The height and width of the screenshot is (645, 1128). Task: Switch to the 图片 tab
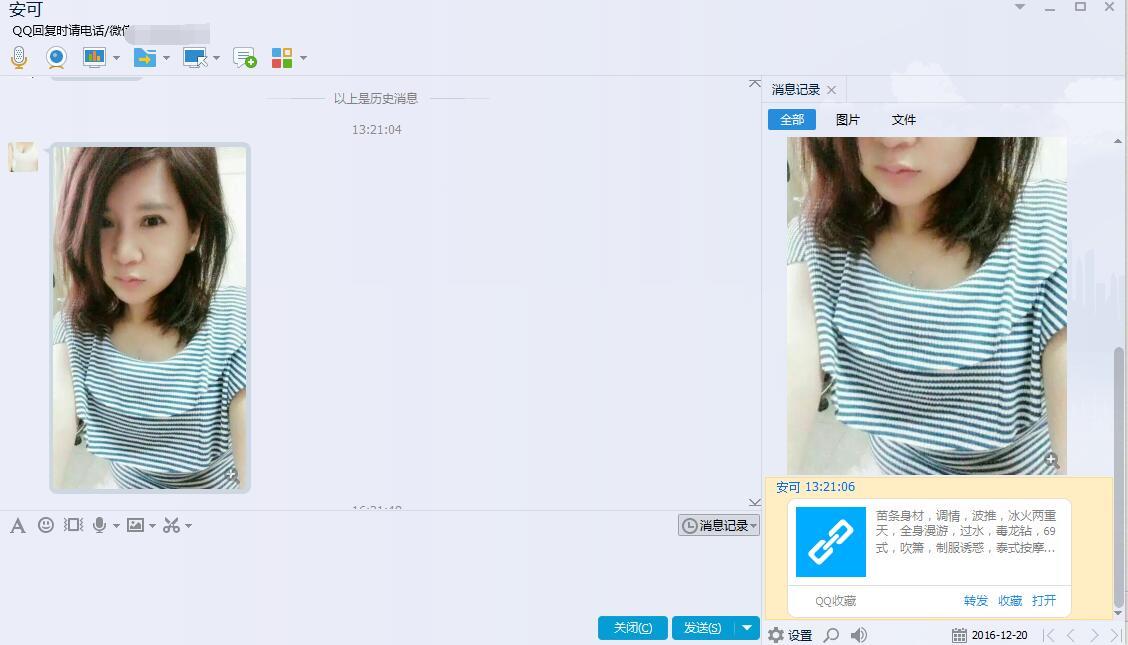(x=847, y=120)
